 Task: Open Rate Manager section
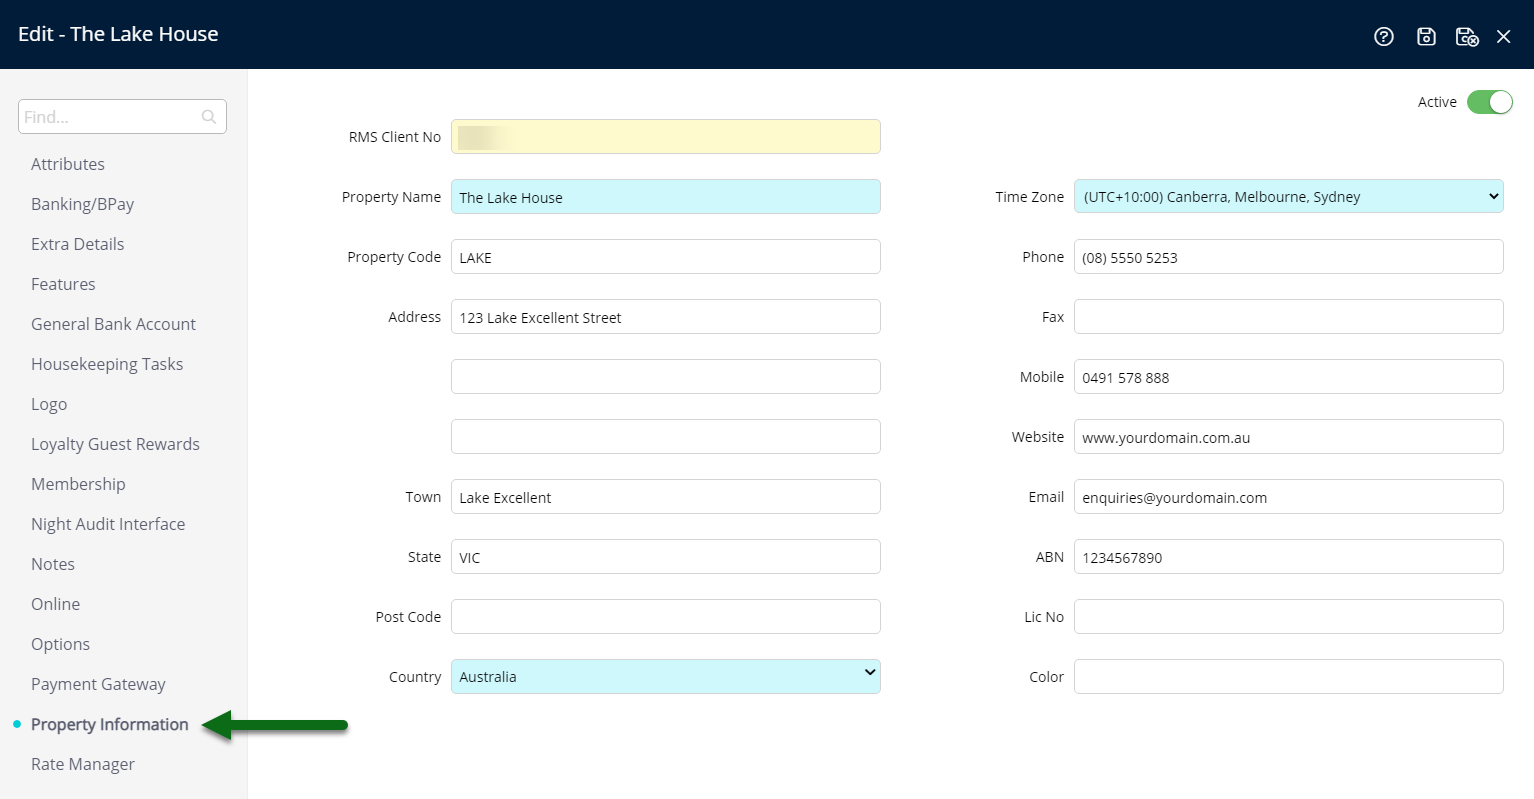83,764
